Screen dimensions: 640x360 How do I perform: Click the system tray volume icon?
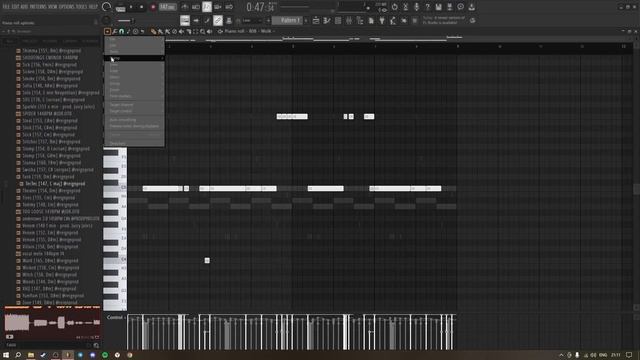(593, 355)
